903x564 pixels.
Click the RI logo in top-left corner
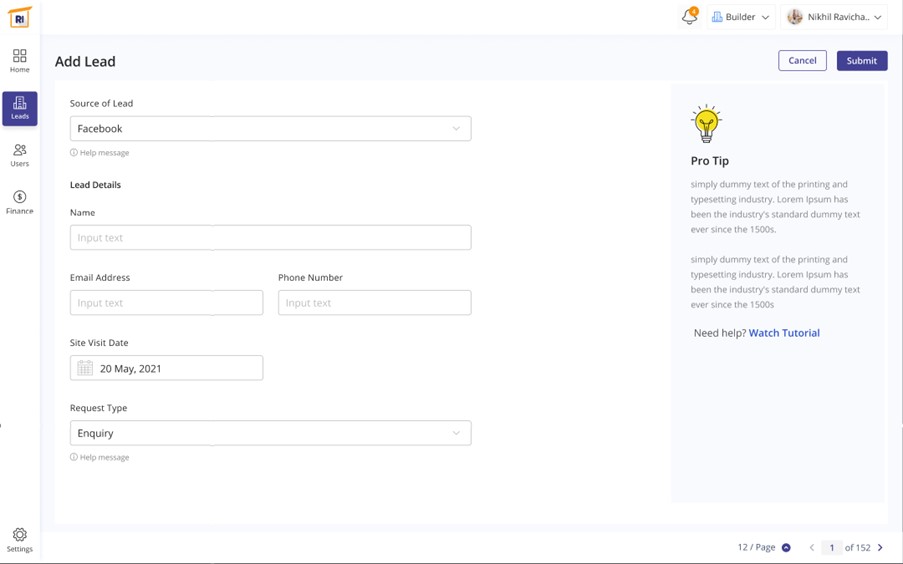[x=20, y=17]
